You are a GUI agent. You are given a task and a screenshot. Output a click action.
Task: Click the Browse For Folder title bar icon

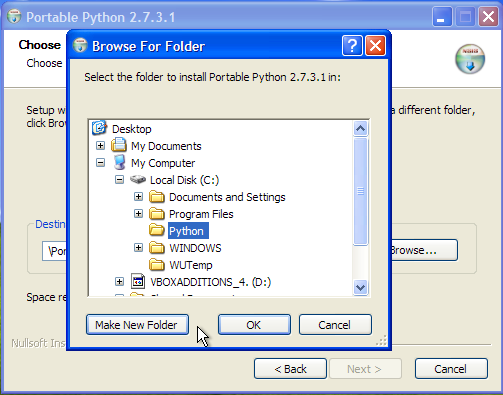pos(80,46)
